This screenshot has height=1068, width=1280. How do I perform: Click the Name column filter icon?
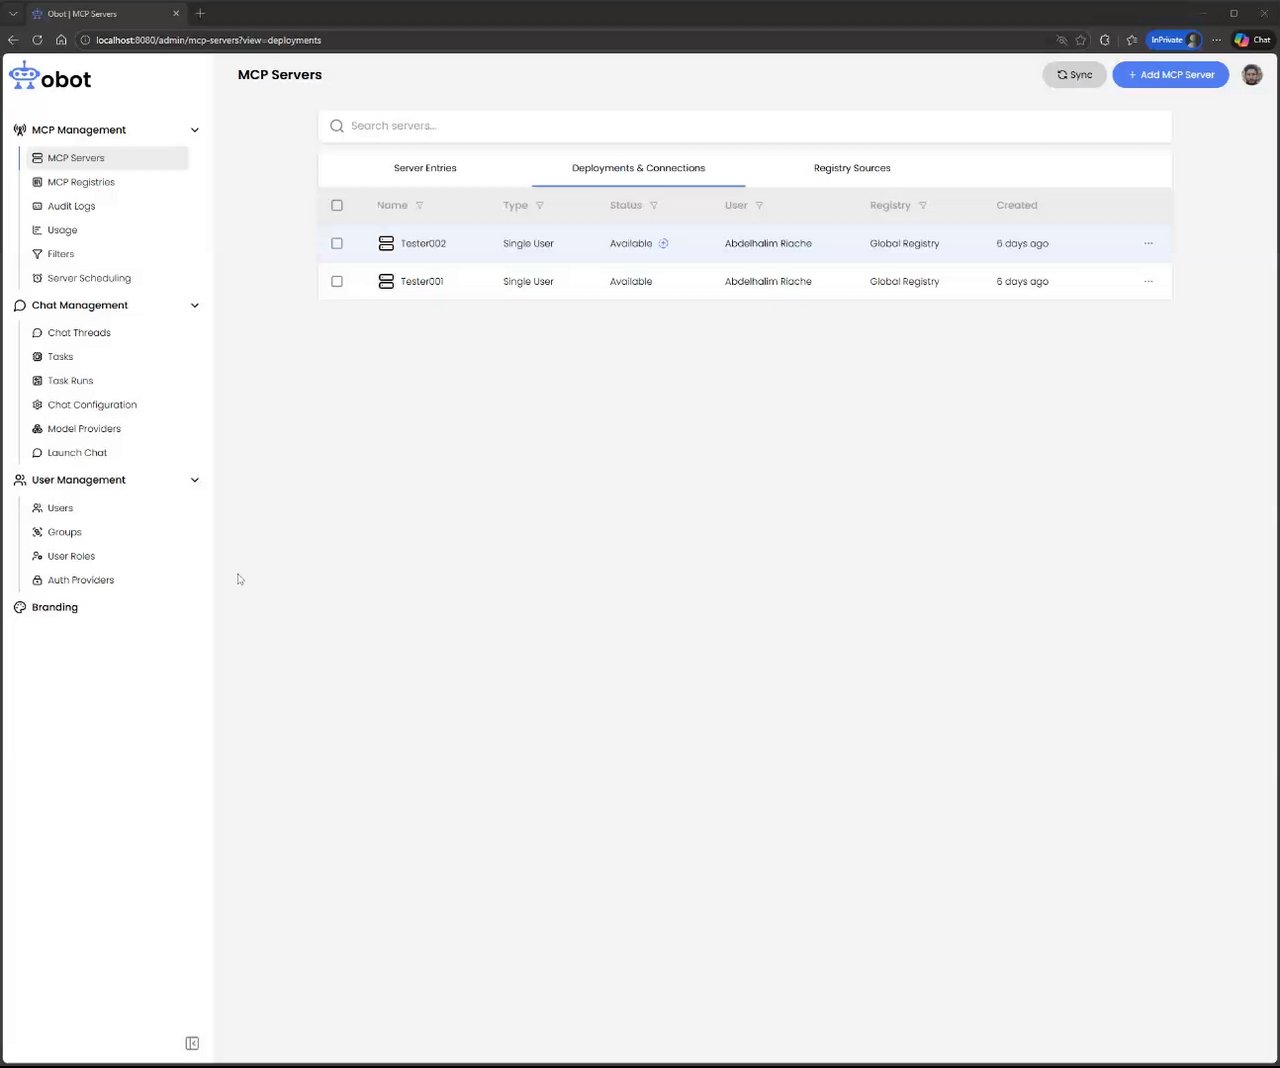(x=420, y=206)
